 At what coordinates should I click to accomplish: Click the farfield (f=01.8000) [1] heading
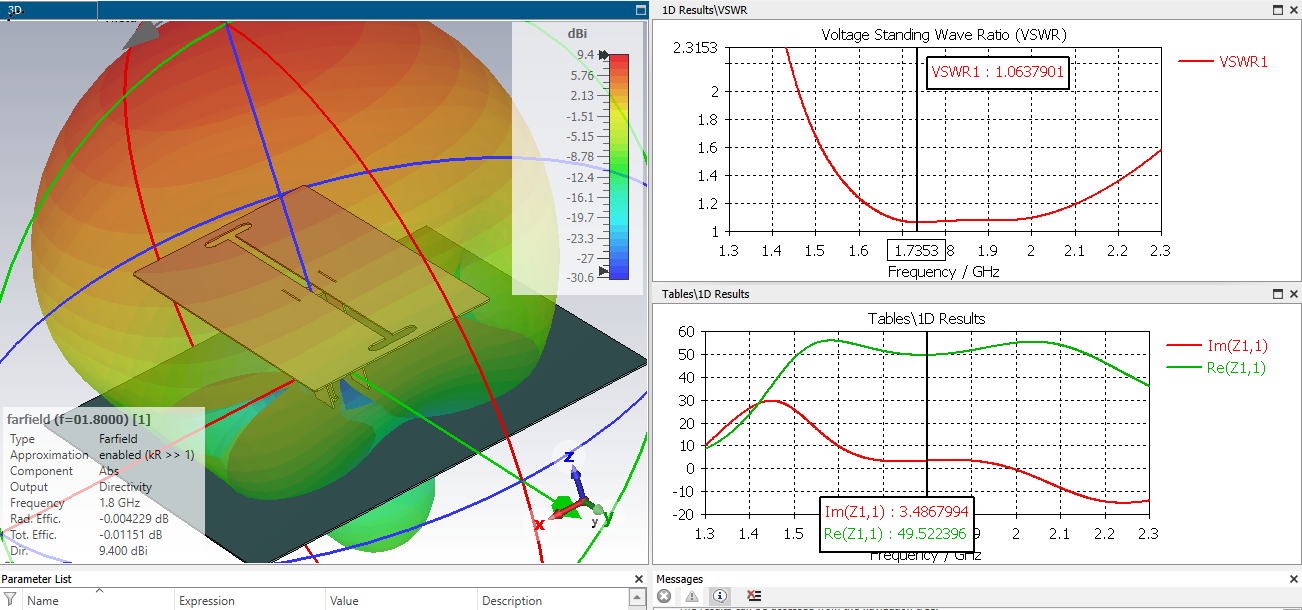[79, 419]
